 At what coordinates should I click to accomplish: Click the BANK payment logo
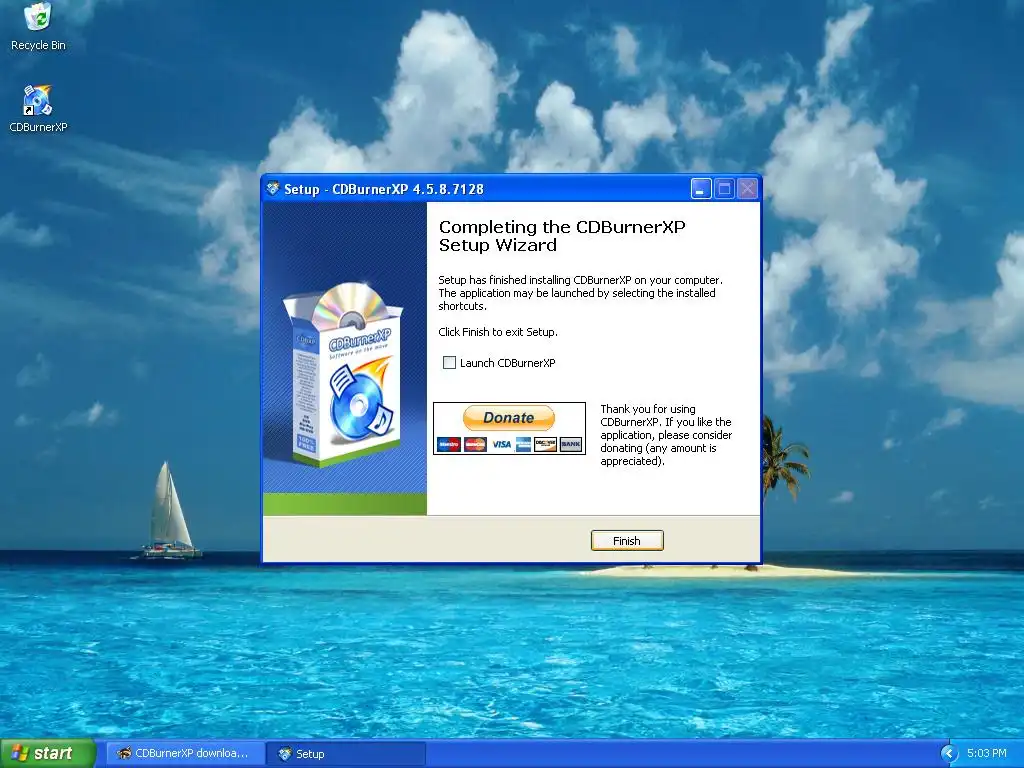click(571, 445)
